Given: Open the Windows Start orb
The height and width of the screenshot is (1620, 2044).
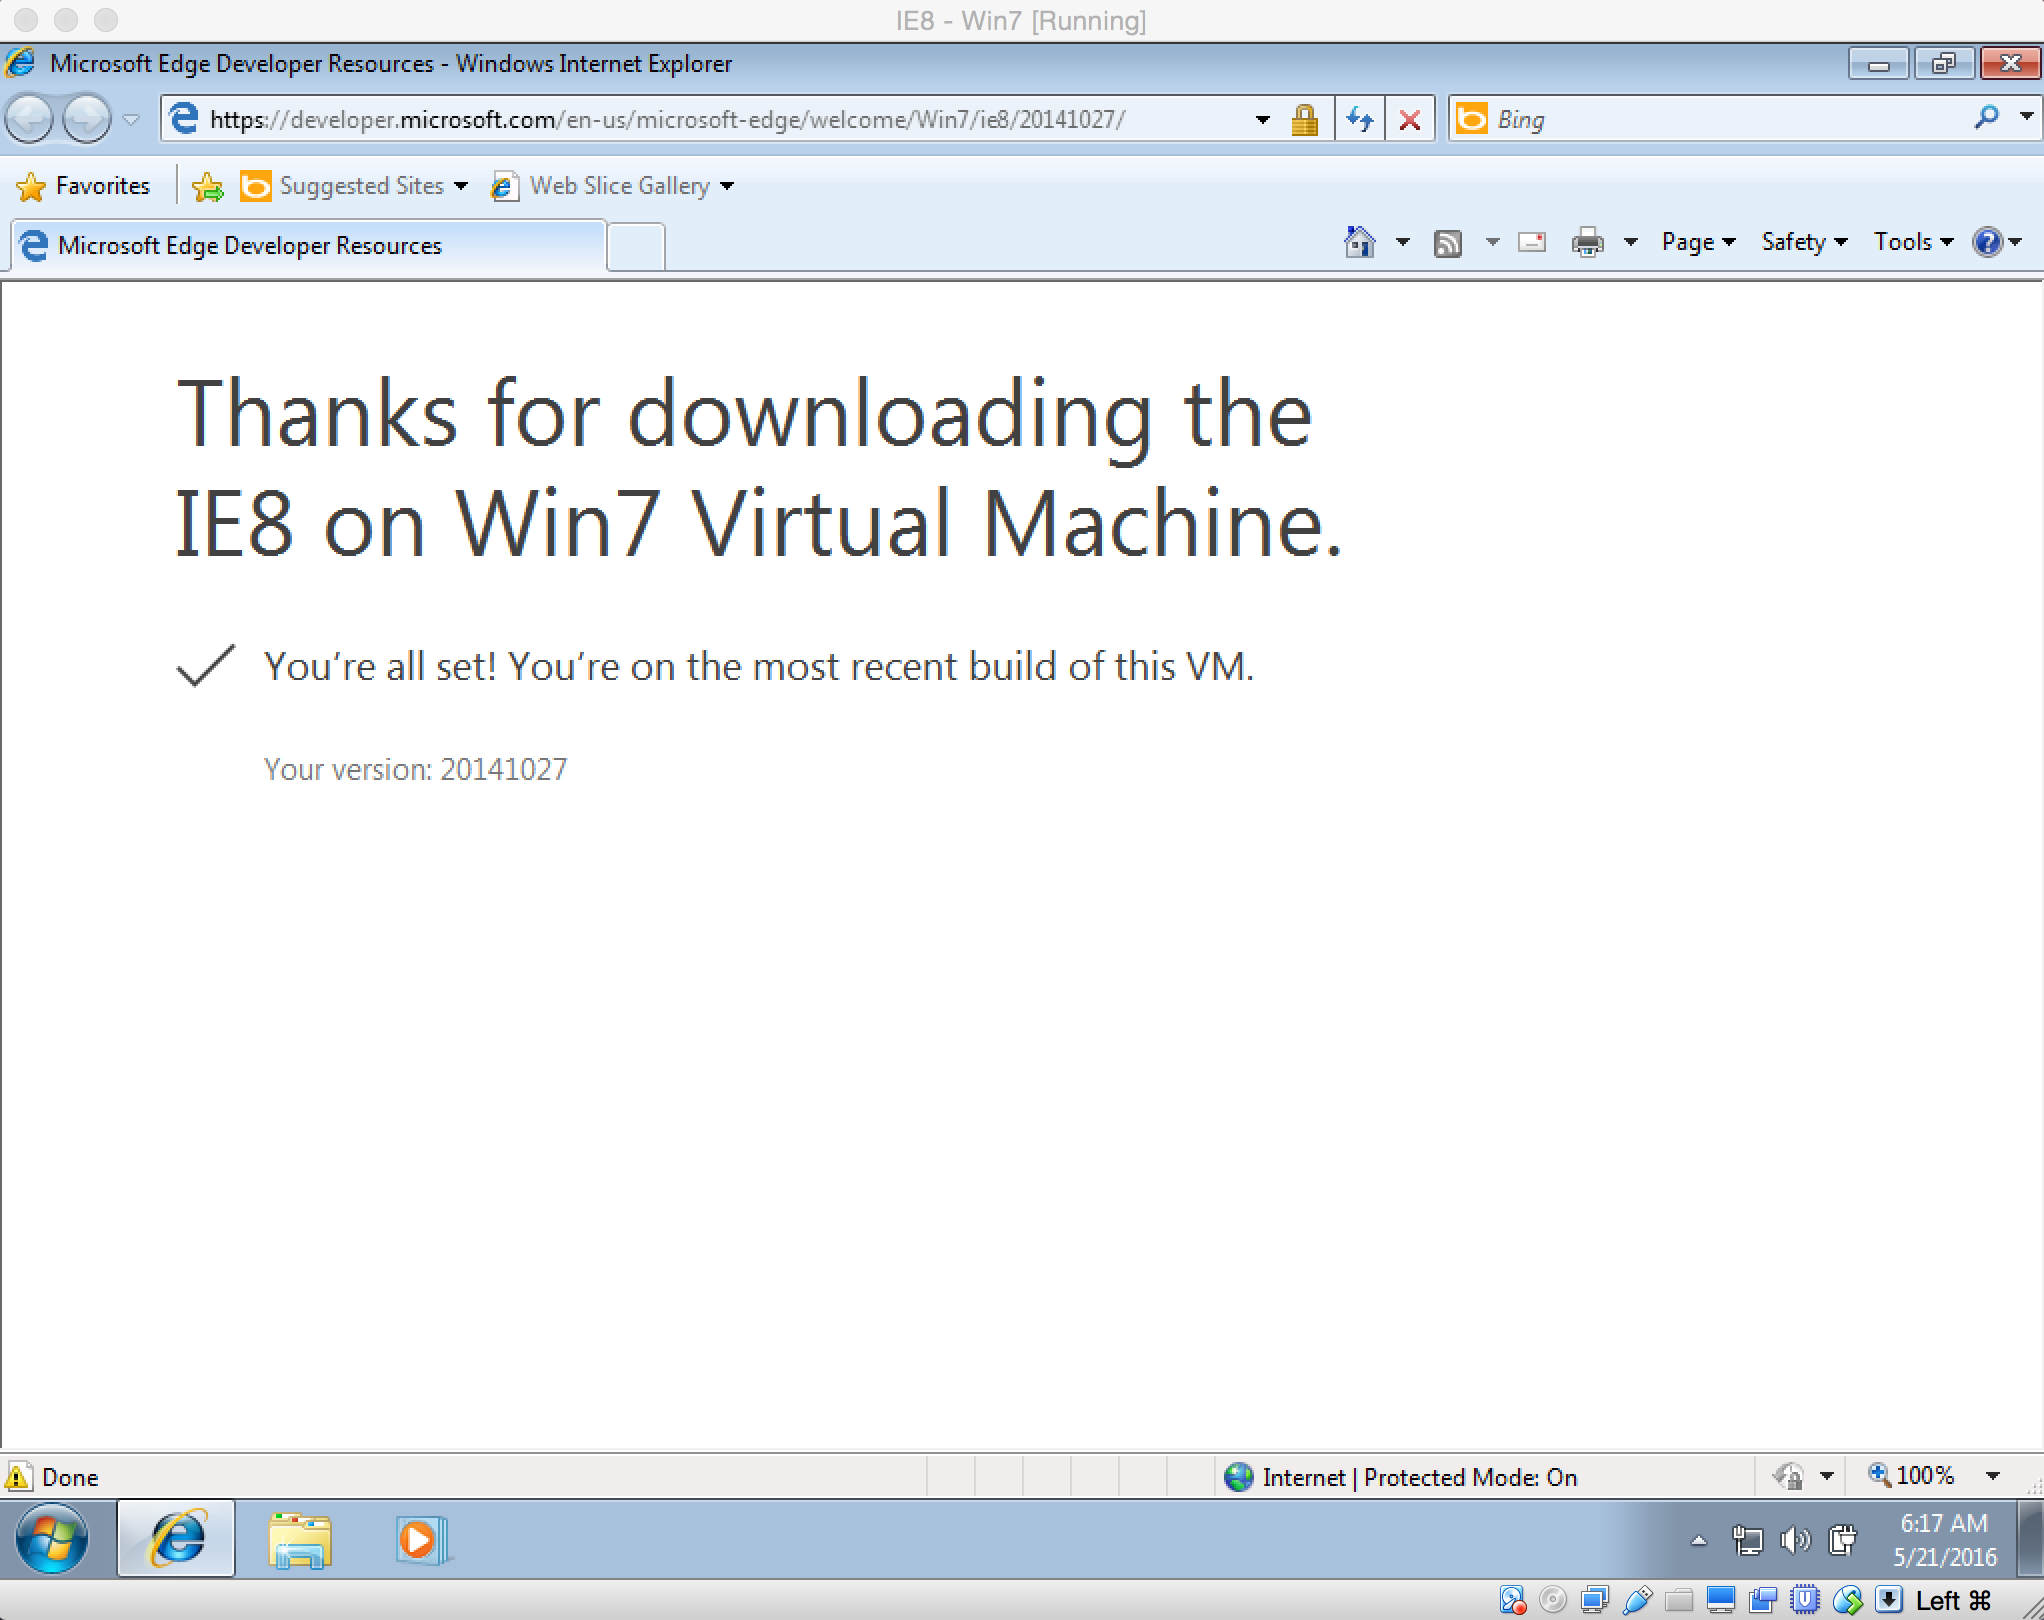Looking at the screenshot, I should click(51, 1540).
